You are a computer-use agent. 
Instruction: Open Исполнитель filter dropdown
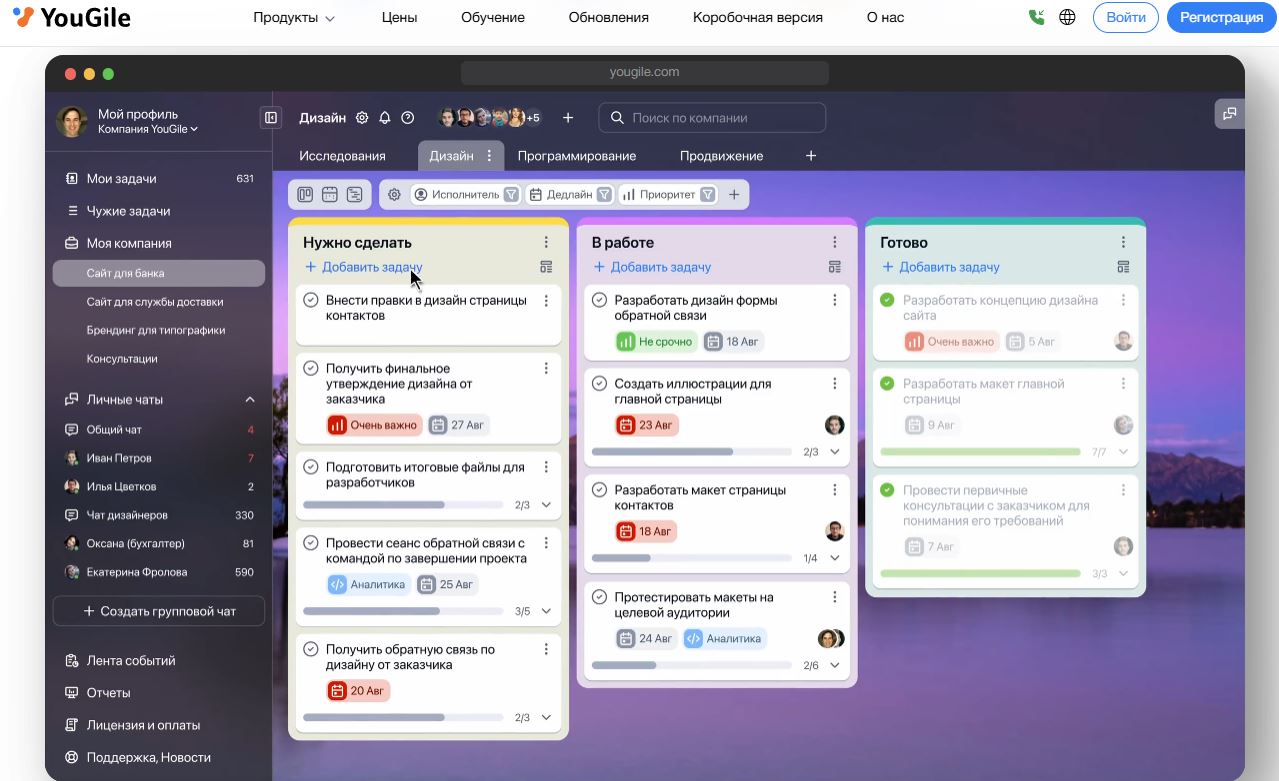466,195
